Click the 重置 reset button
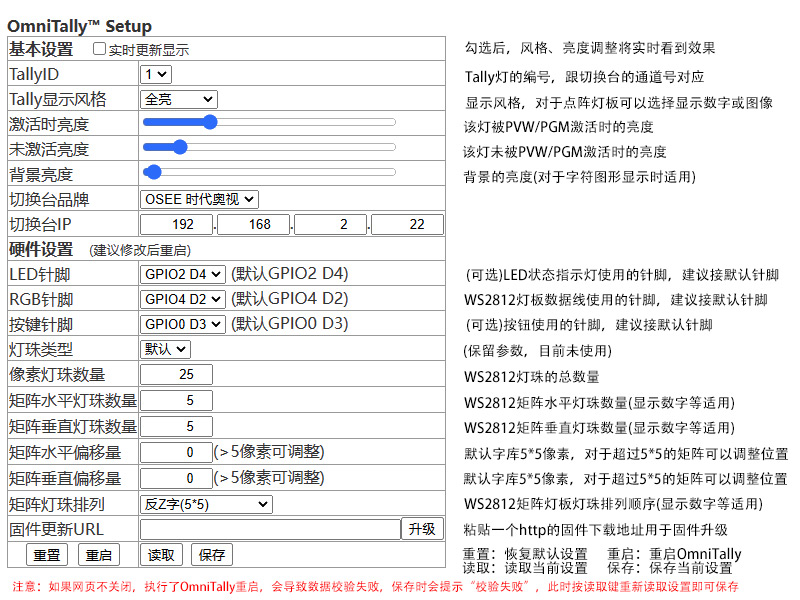Image resolution: width=800 pixels, height=600 pixels. [x=46, y=555]
